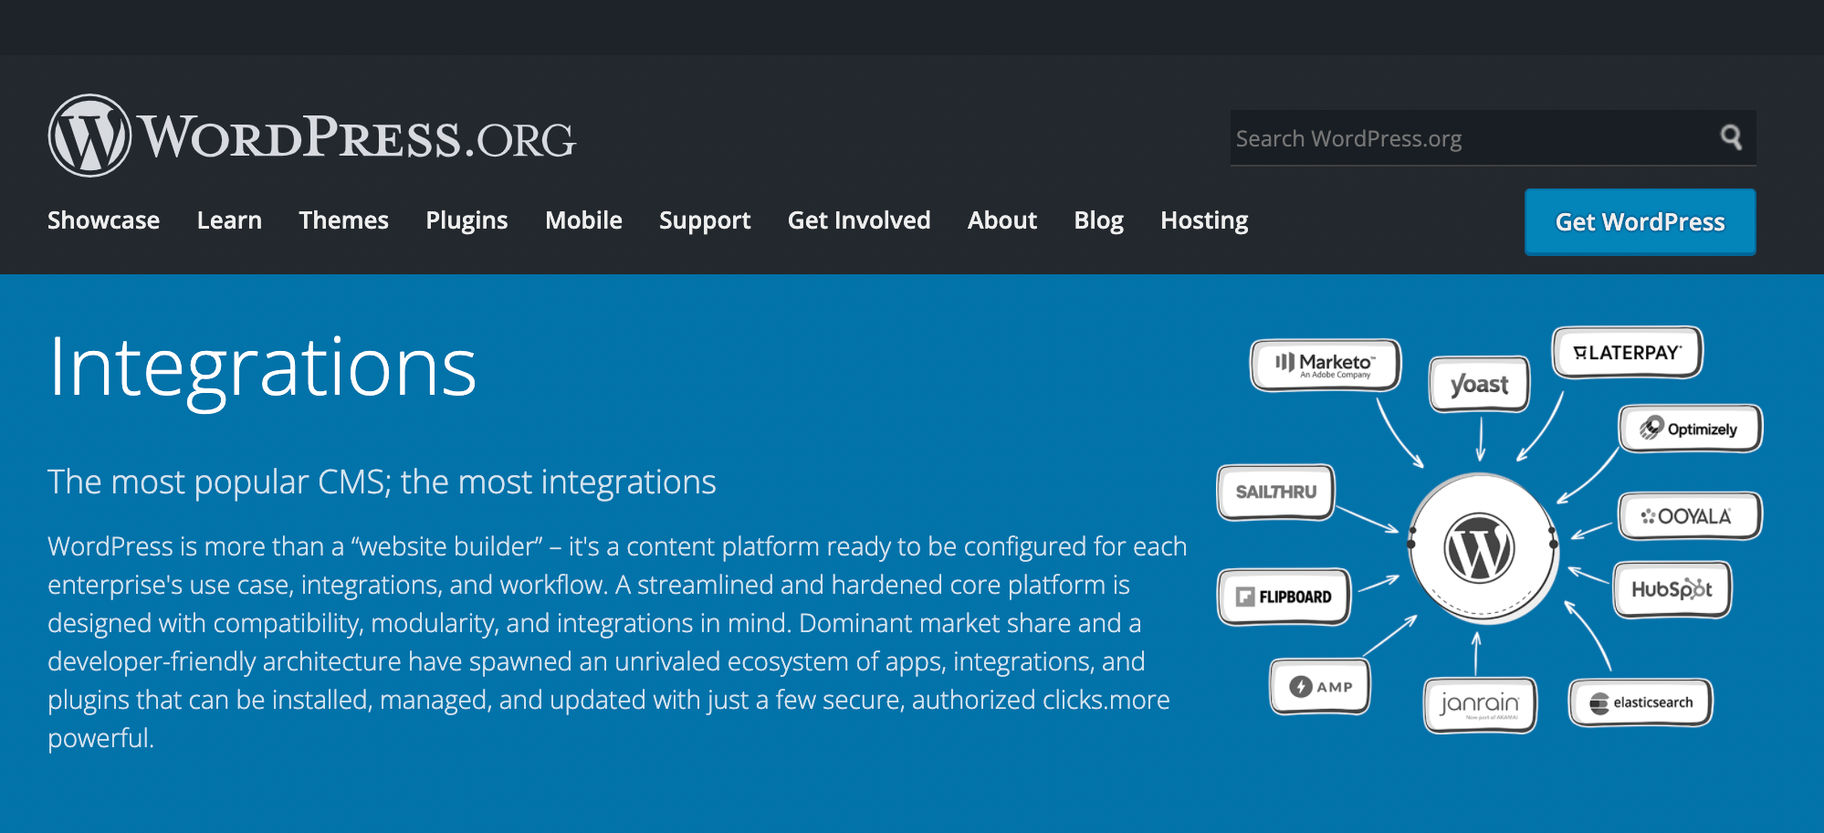Click the "The most popular CMS" subheading

382,482
